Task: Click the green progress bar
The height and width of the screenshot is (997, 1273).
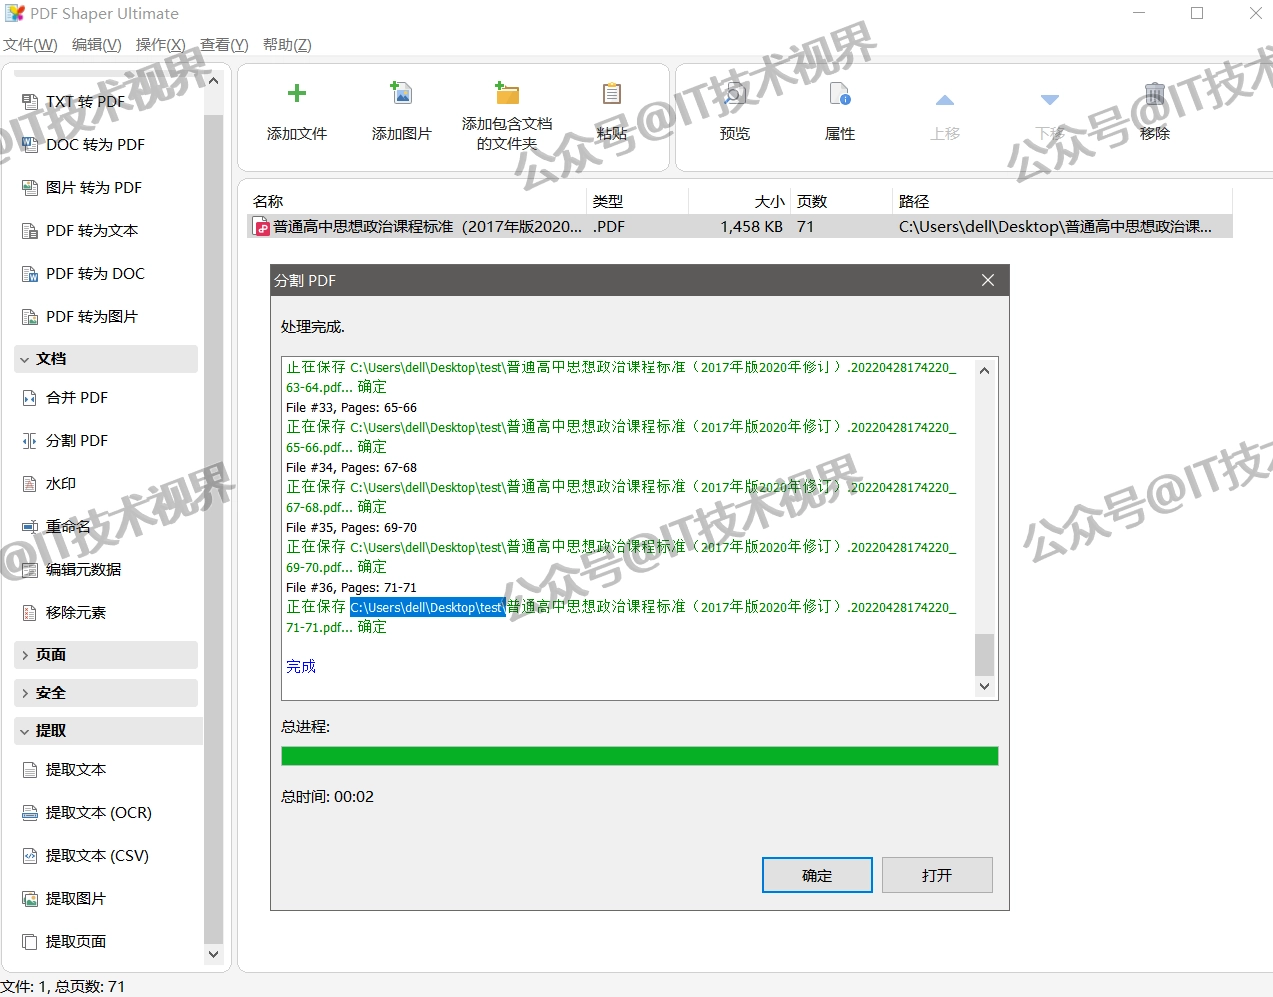Action: point(639,755)
